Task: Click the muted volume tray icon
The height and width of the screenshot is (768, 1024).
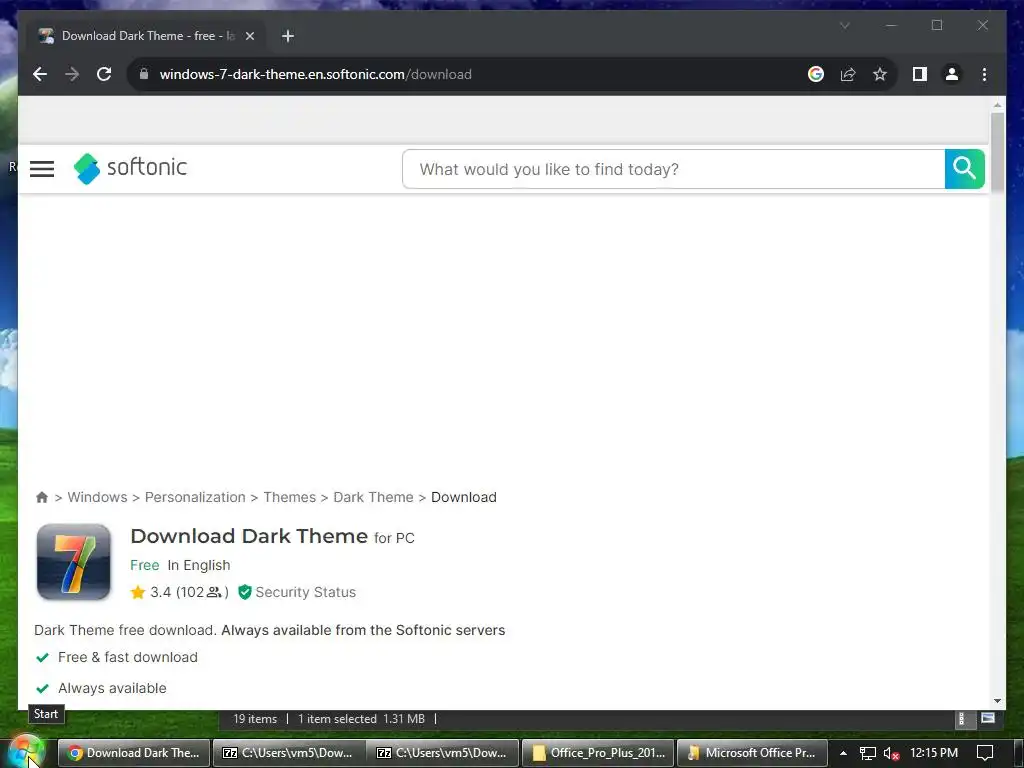Action: point(891,754)
